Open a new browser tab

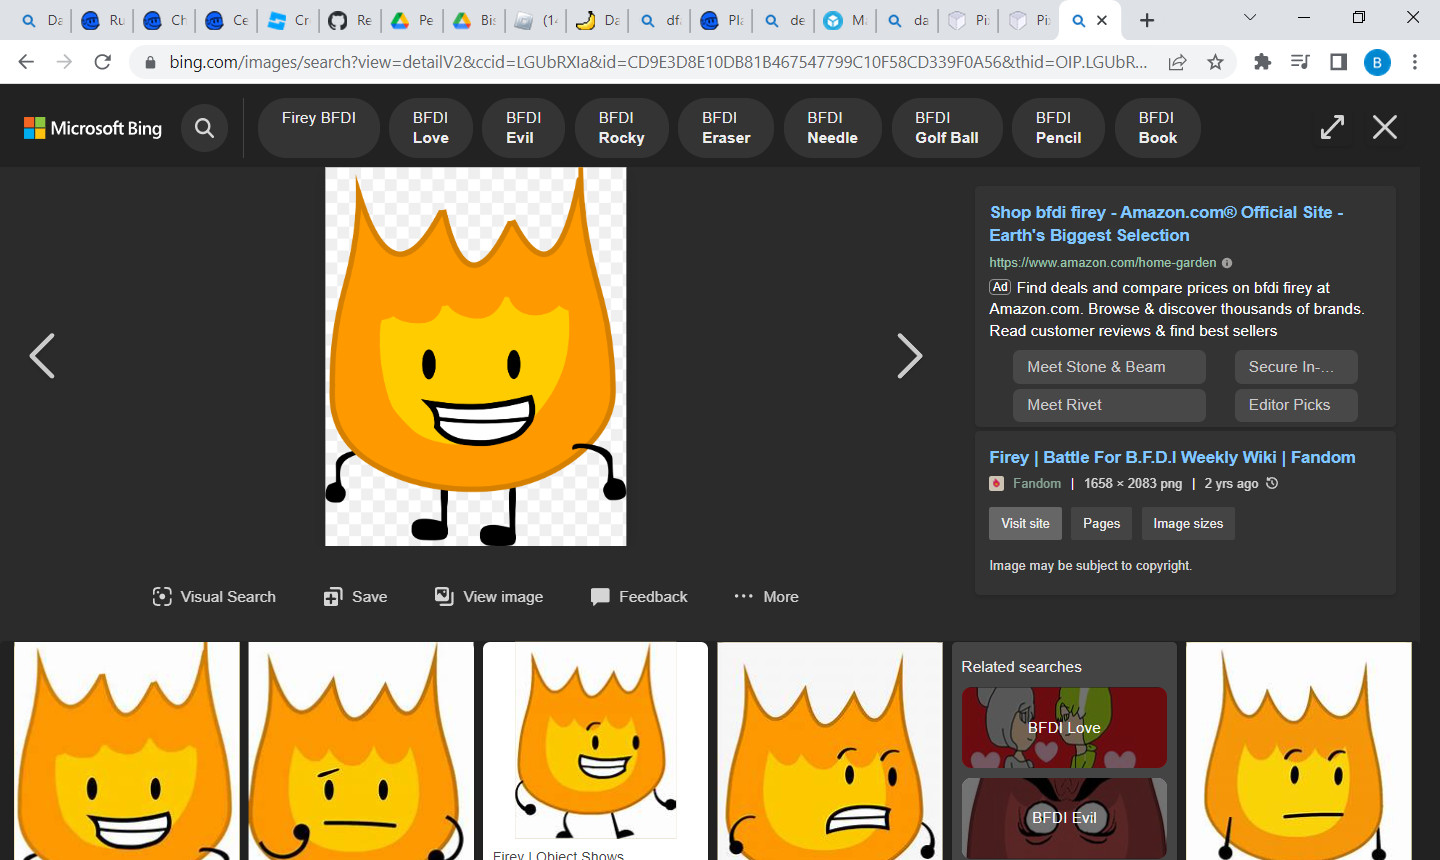pyautogui.click(x=1147, y=20)
